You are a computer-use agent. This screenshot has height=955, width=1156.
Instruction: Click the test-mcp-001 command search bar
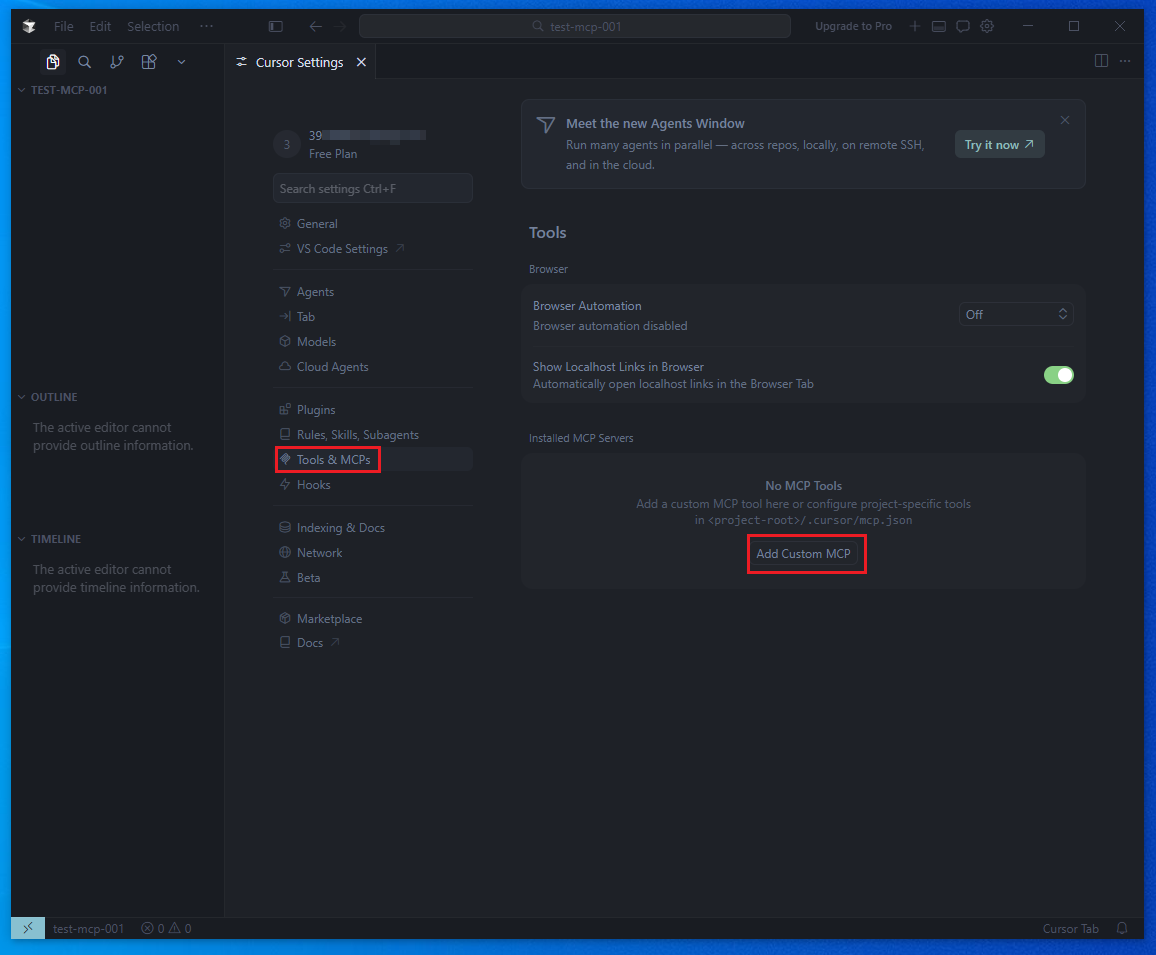point(575,27)
